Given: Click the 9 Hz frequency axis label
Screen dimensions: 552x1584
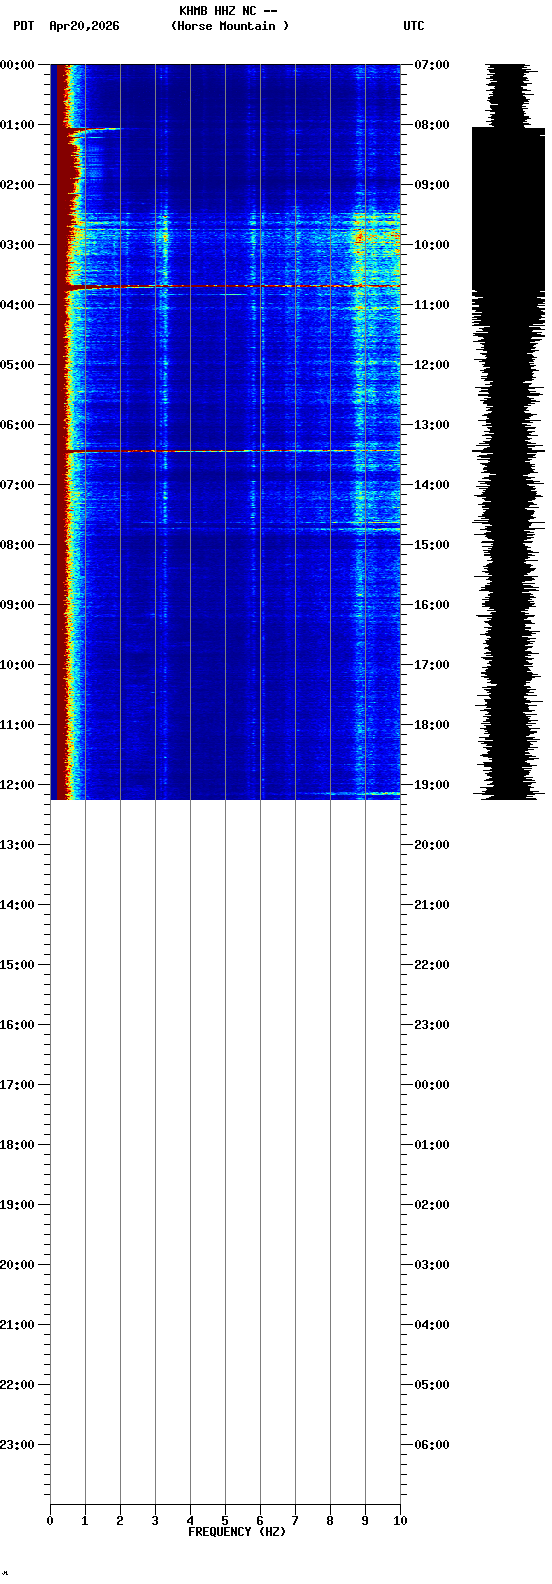Looking at the screenshot, I should [x=365, y=1521].
